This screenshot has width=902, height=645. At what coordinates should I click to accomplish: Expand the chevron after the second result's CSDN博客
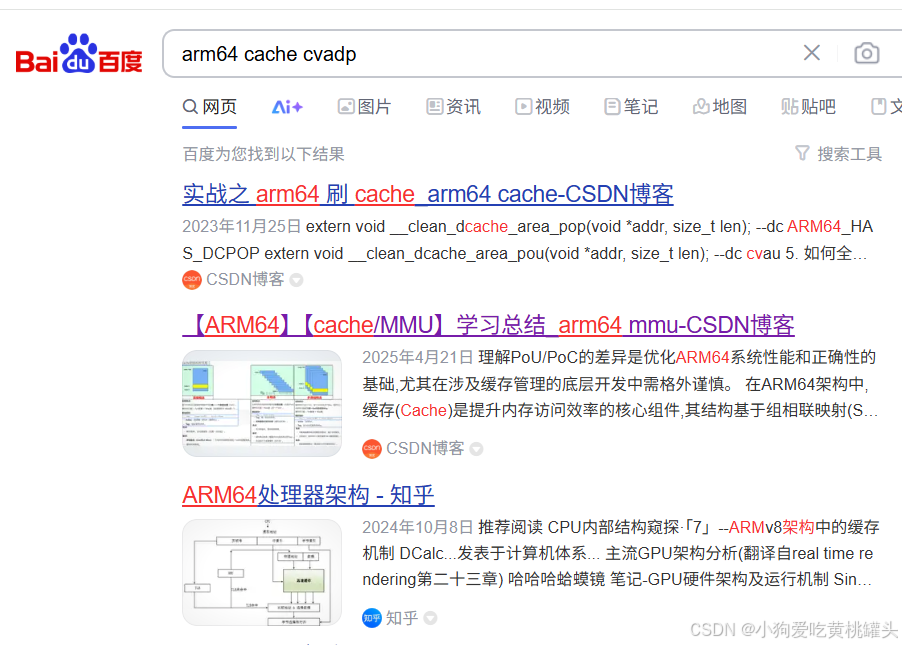pos(476,449)
